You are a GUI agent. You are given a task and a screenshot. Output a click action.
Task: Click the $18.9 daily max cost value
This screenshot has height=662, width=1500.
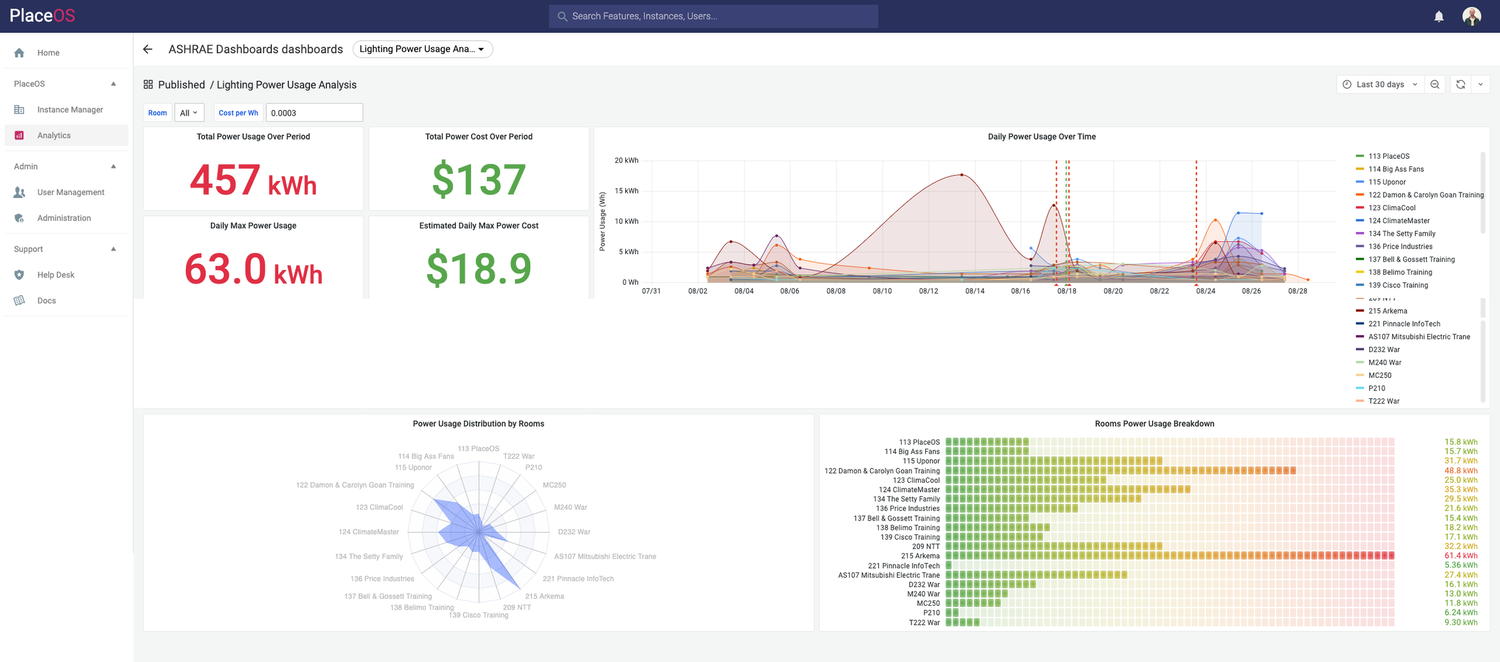479,269
